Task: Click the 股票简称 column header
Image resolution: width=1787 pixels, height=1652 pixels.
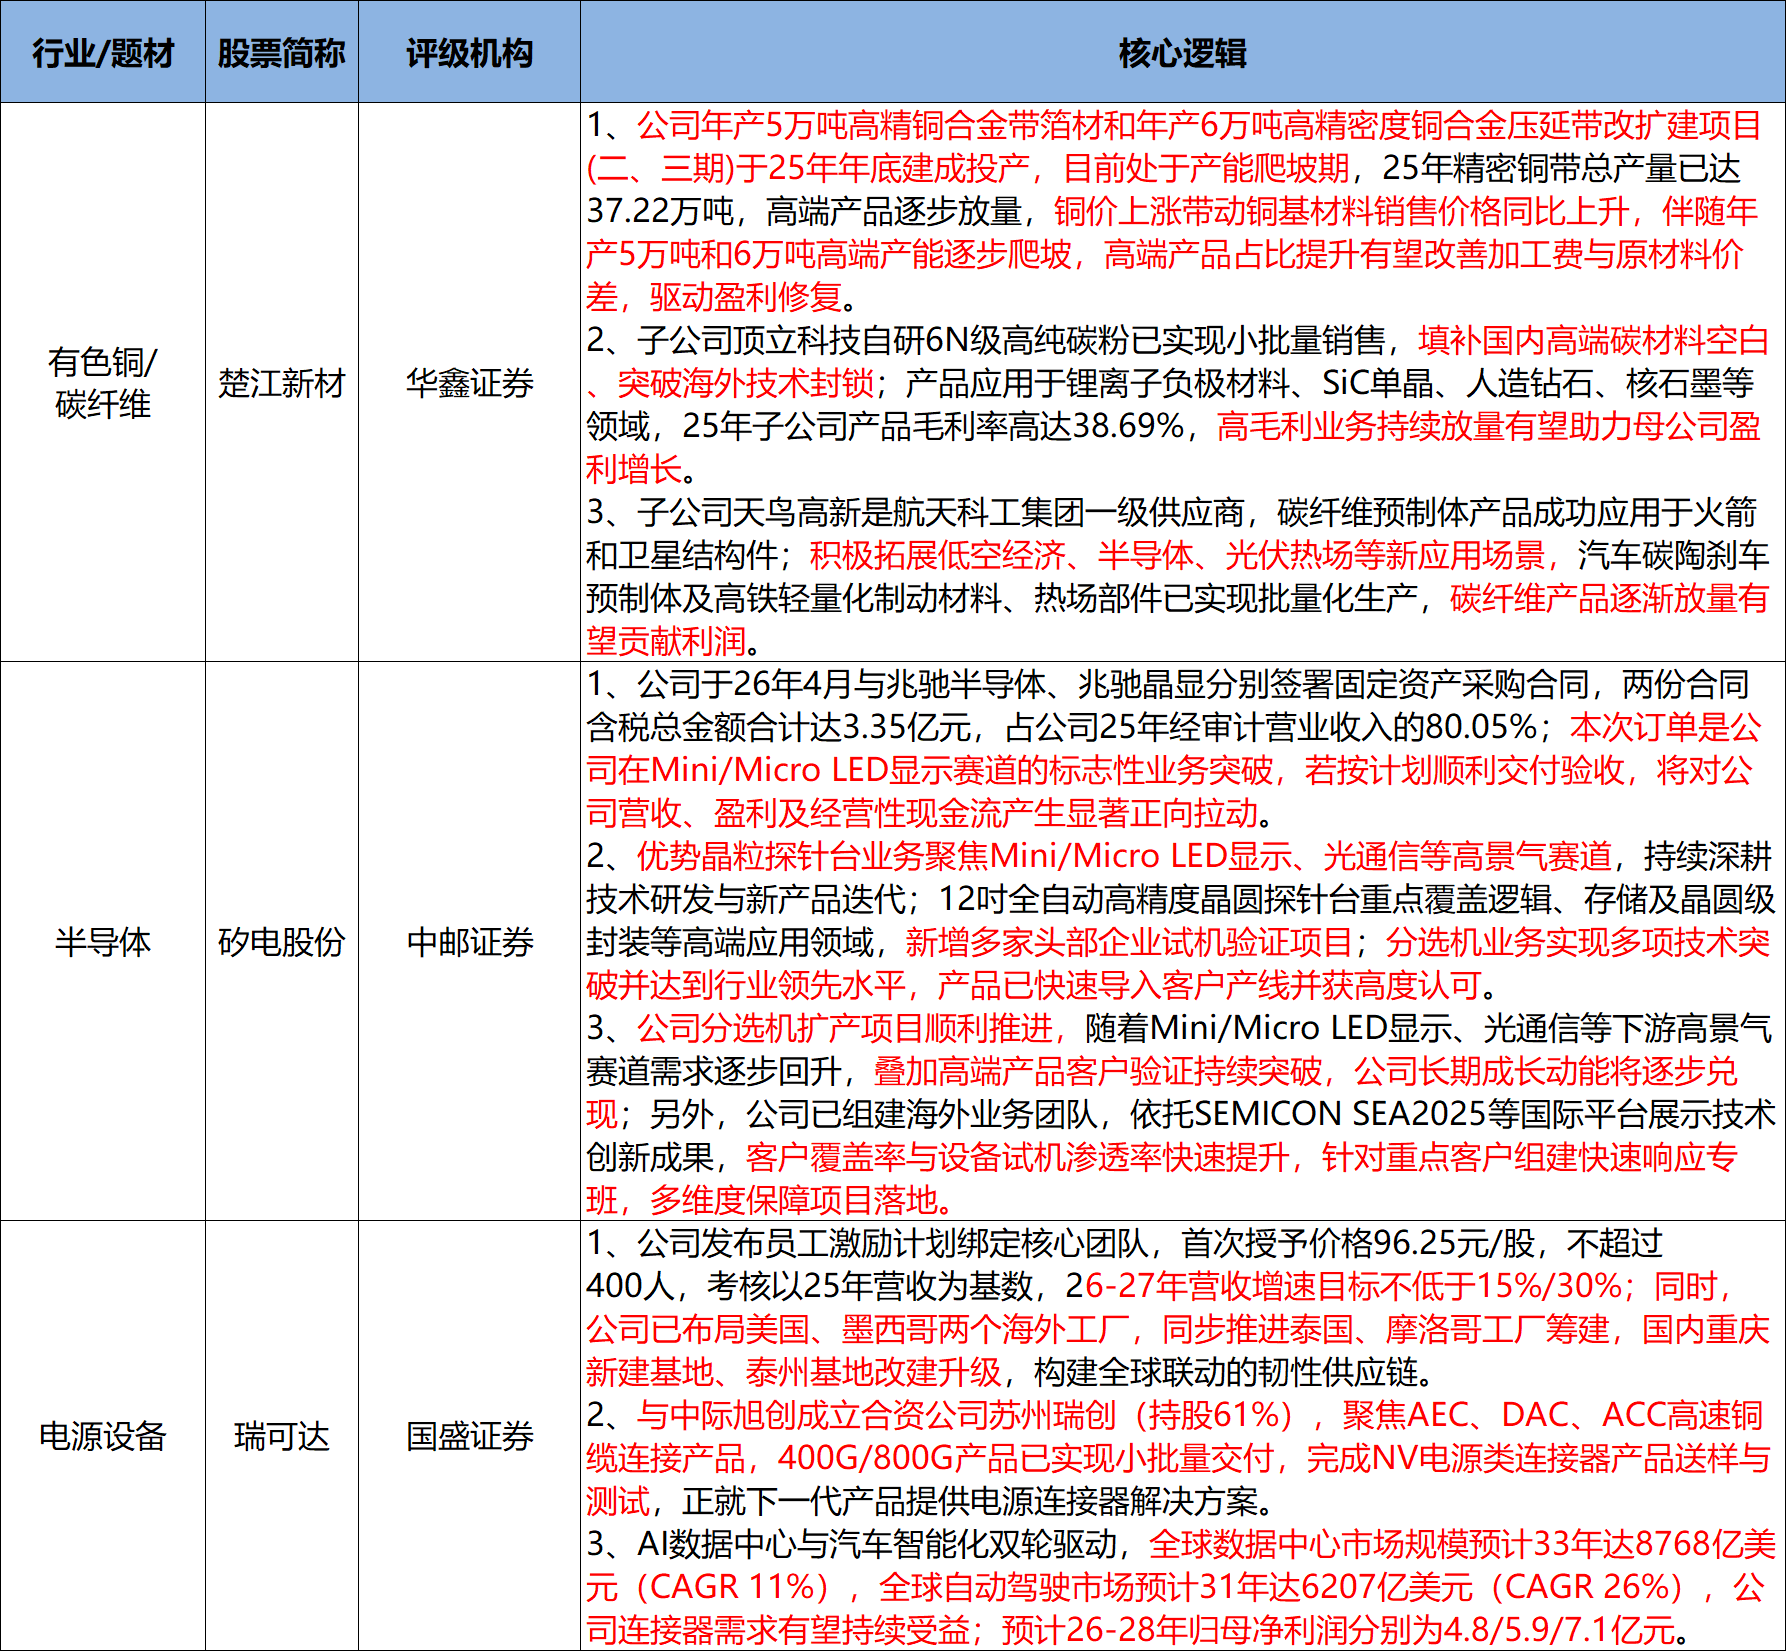Action: pyautogui.click(x=282, y=52)
